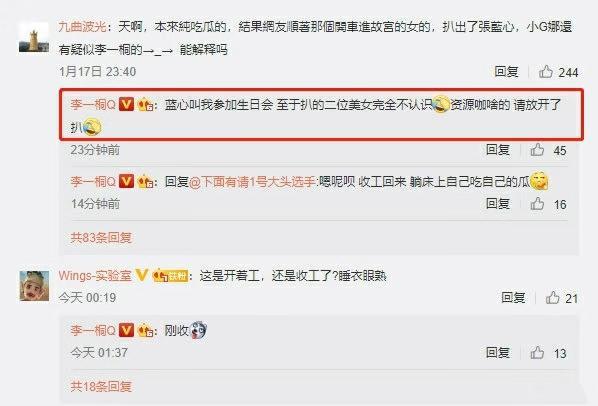Image resolution: width=598 pixels, height=406 pixels.
Task: Reply to Wings-实验室 comment at 今天 00:19
Action: (513, 297)
